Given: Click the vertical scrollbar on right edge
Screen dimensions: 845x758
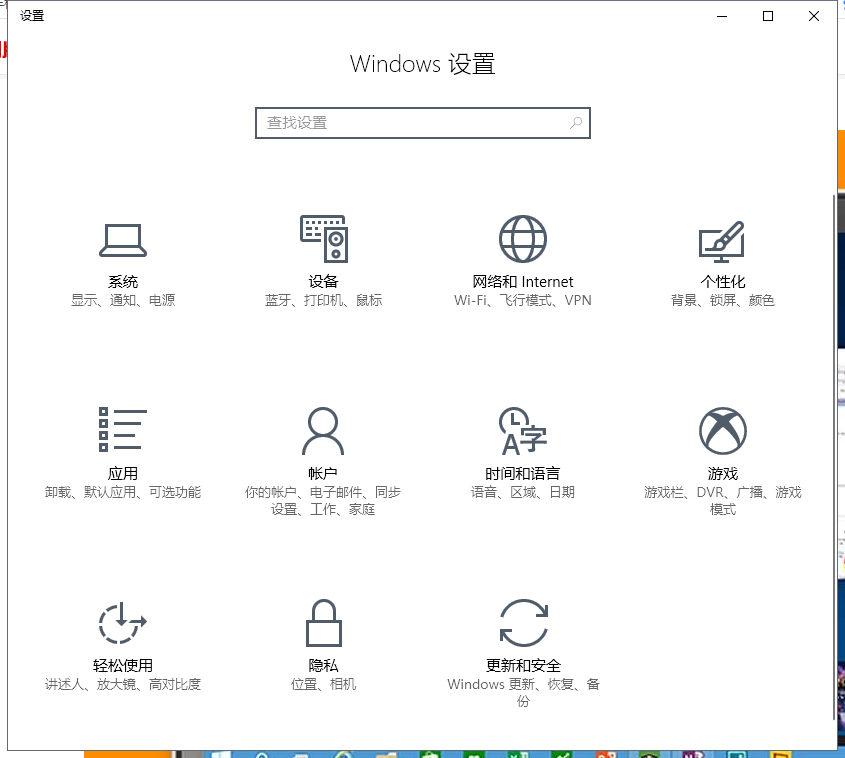Looking at the screenshot, I should [x=833, y=450].
